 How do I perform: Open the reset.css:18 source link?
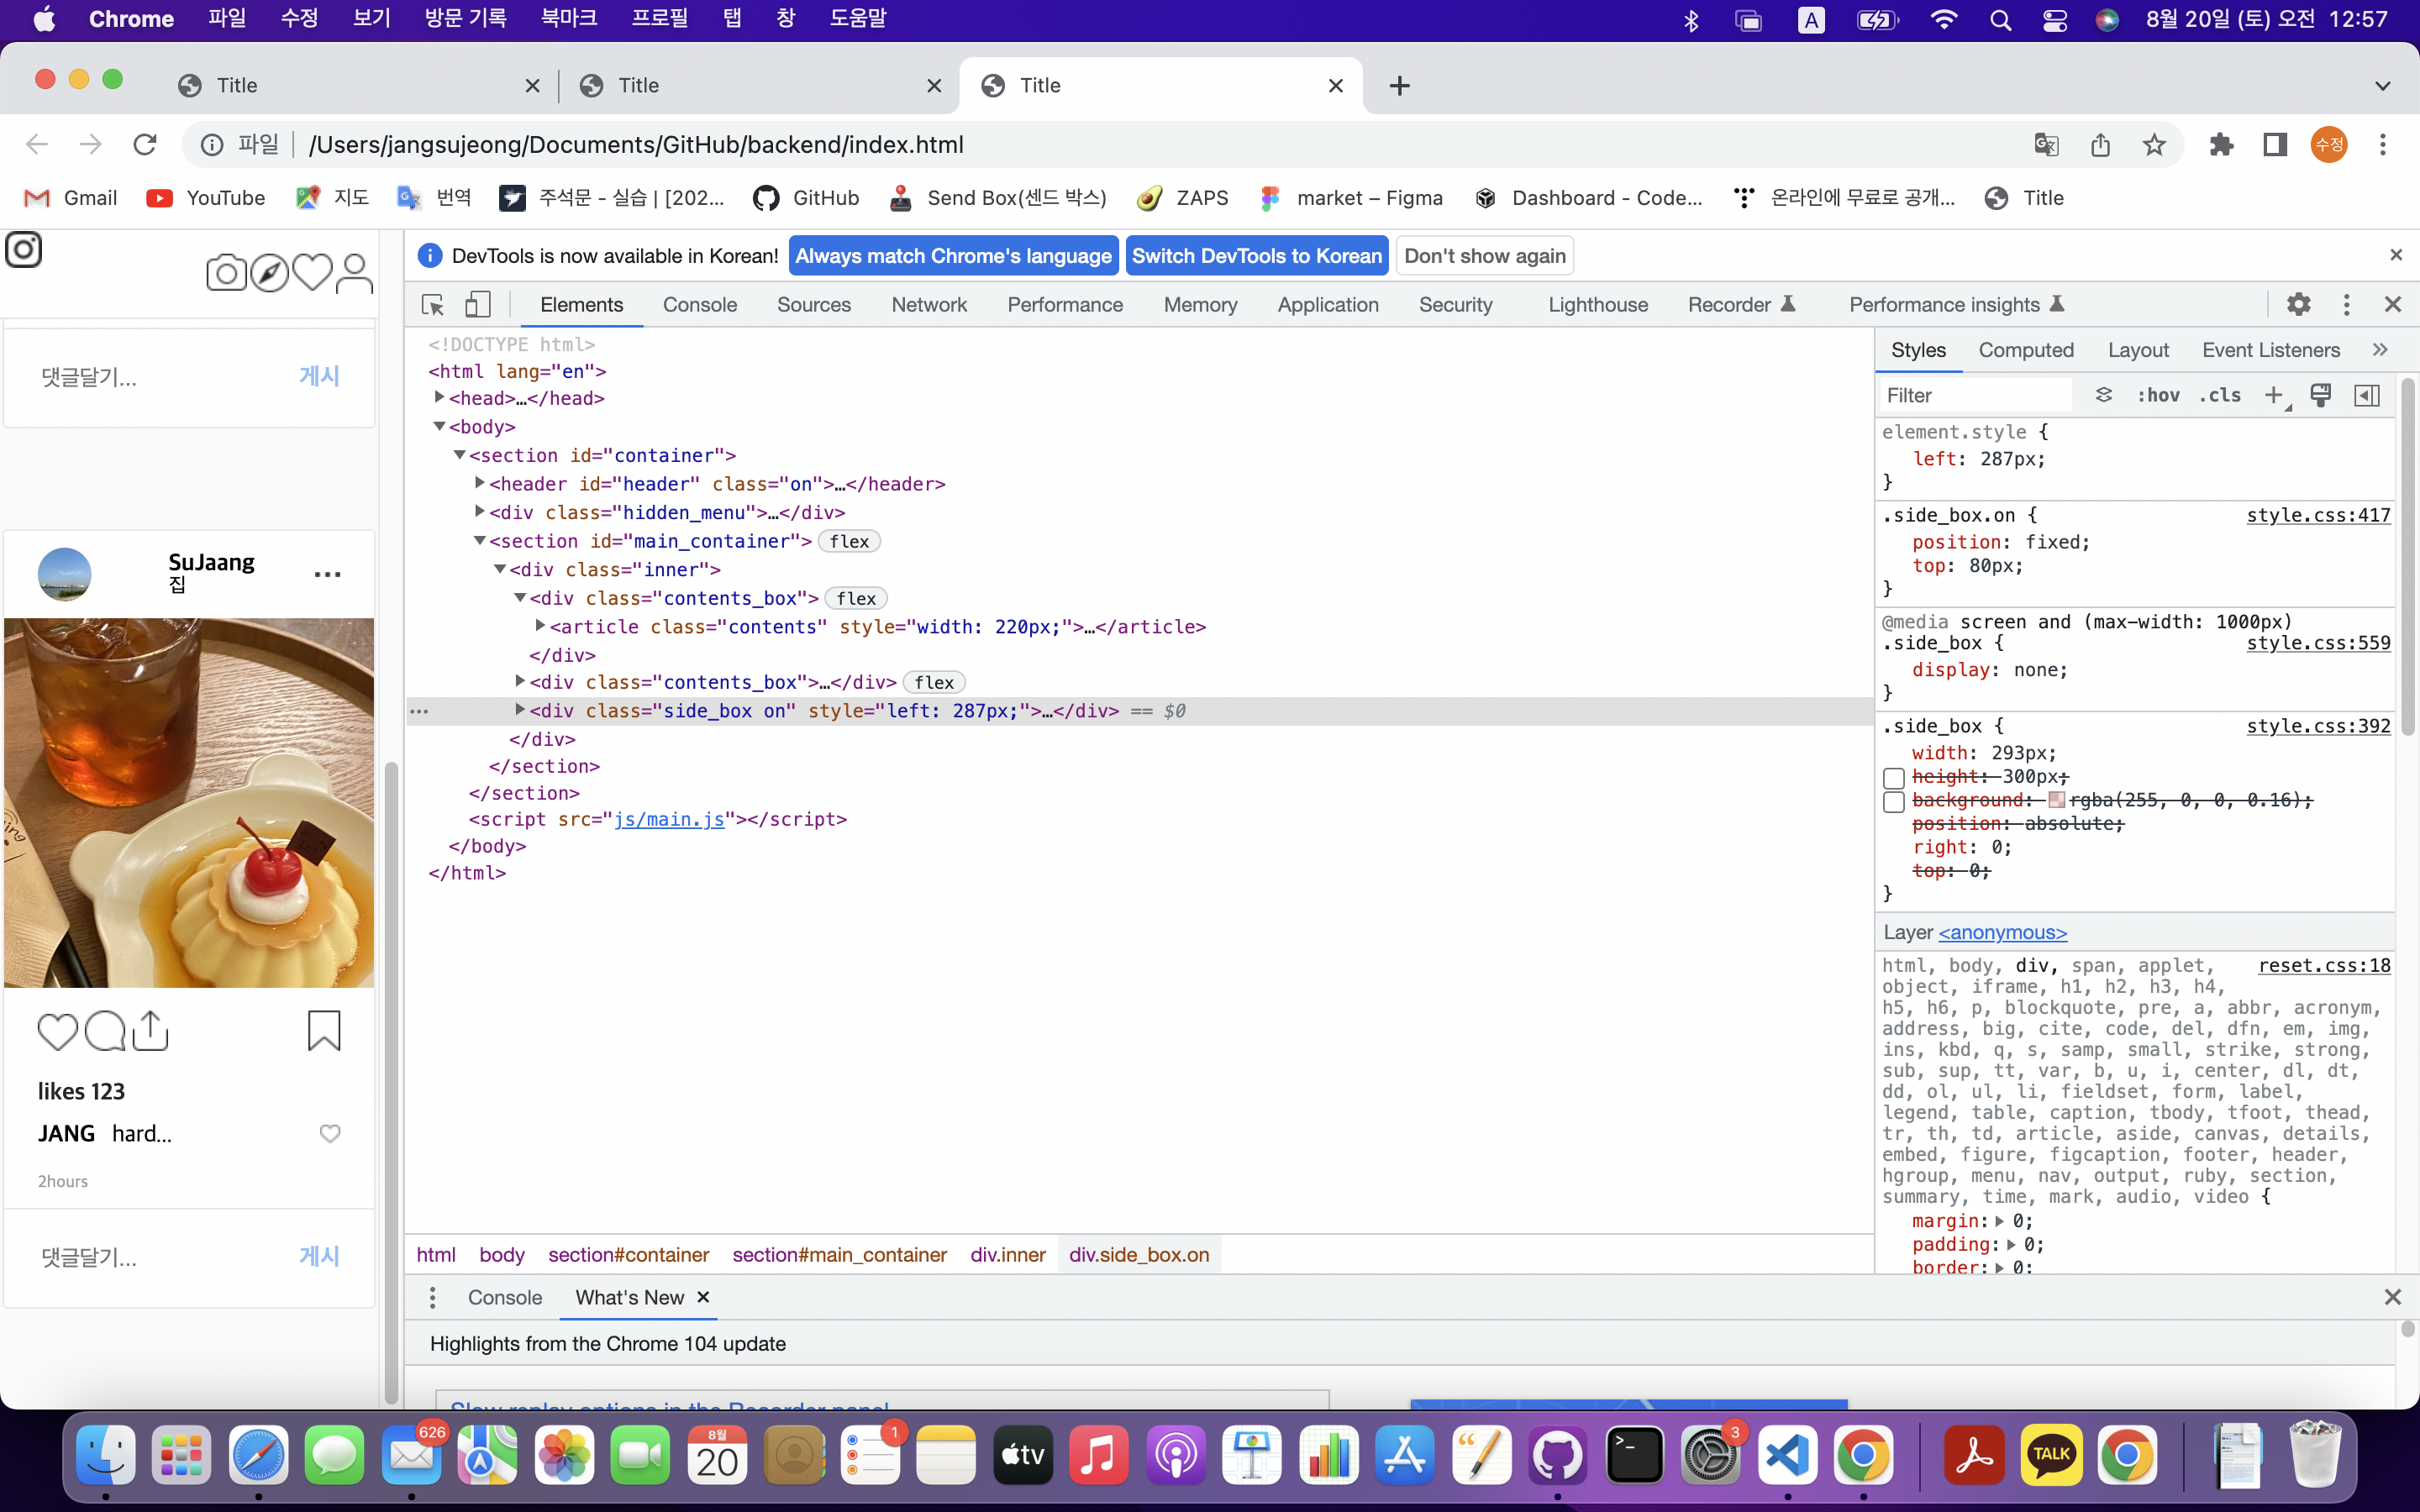(x=2324, y=965)
